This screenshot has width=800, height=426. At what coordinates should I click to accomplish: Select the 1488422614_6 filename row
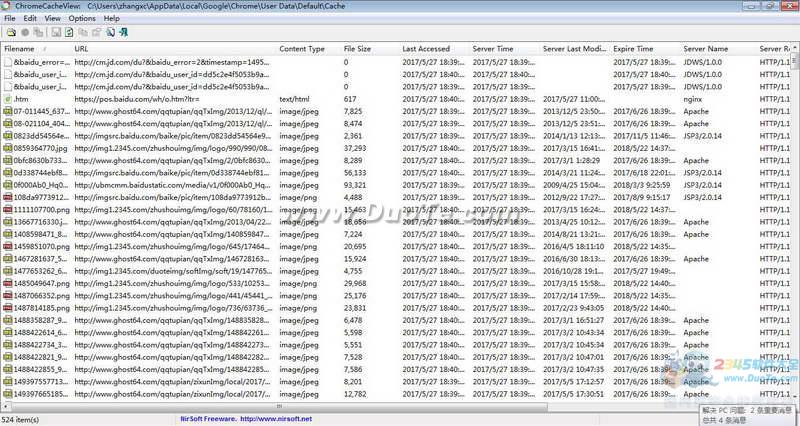(x=41, y=332)
